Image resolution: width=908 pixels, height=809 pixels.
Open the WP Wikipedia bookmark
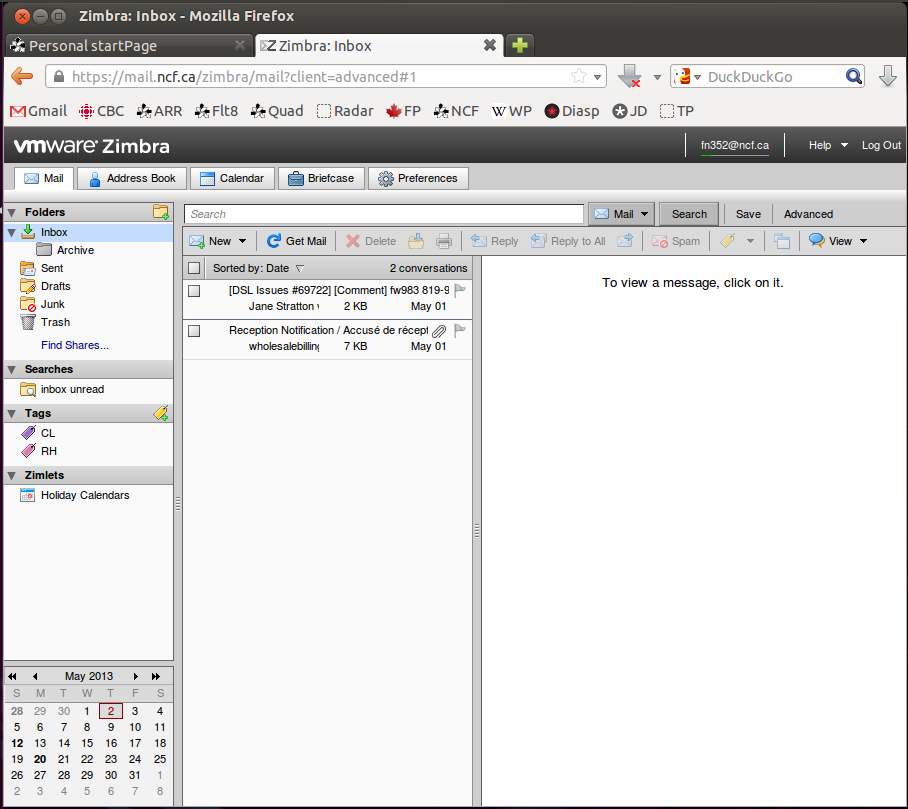coord(512,111)
